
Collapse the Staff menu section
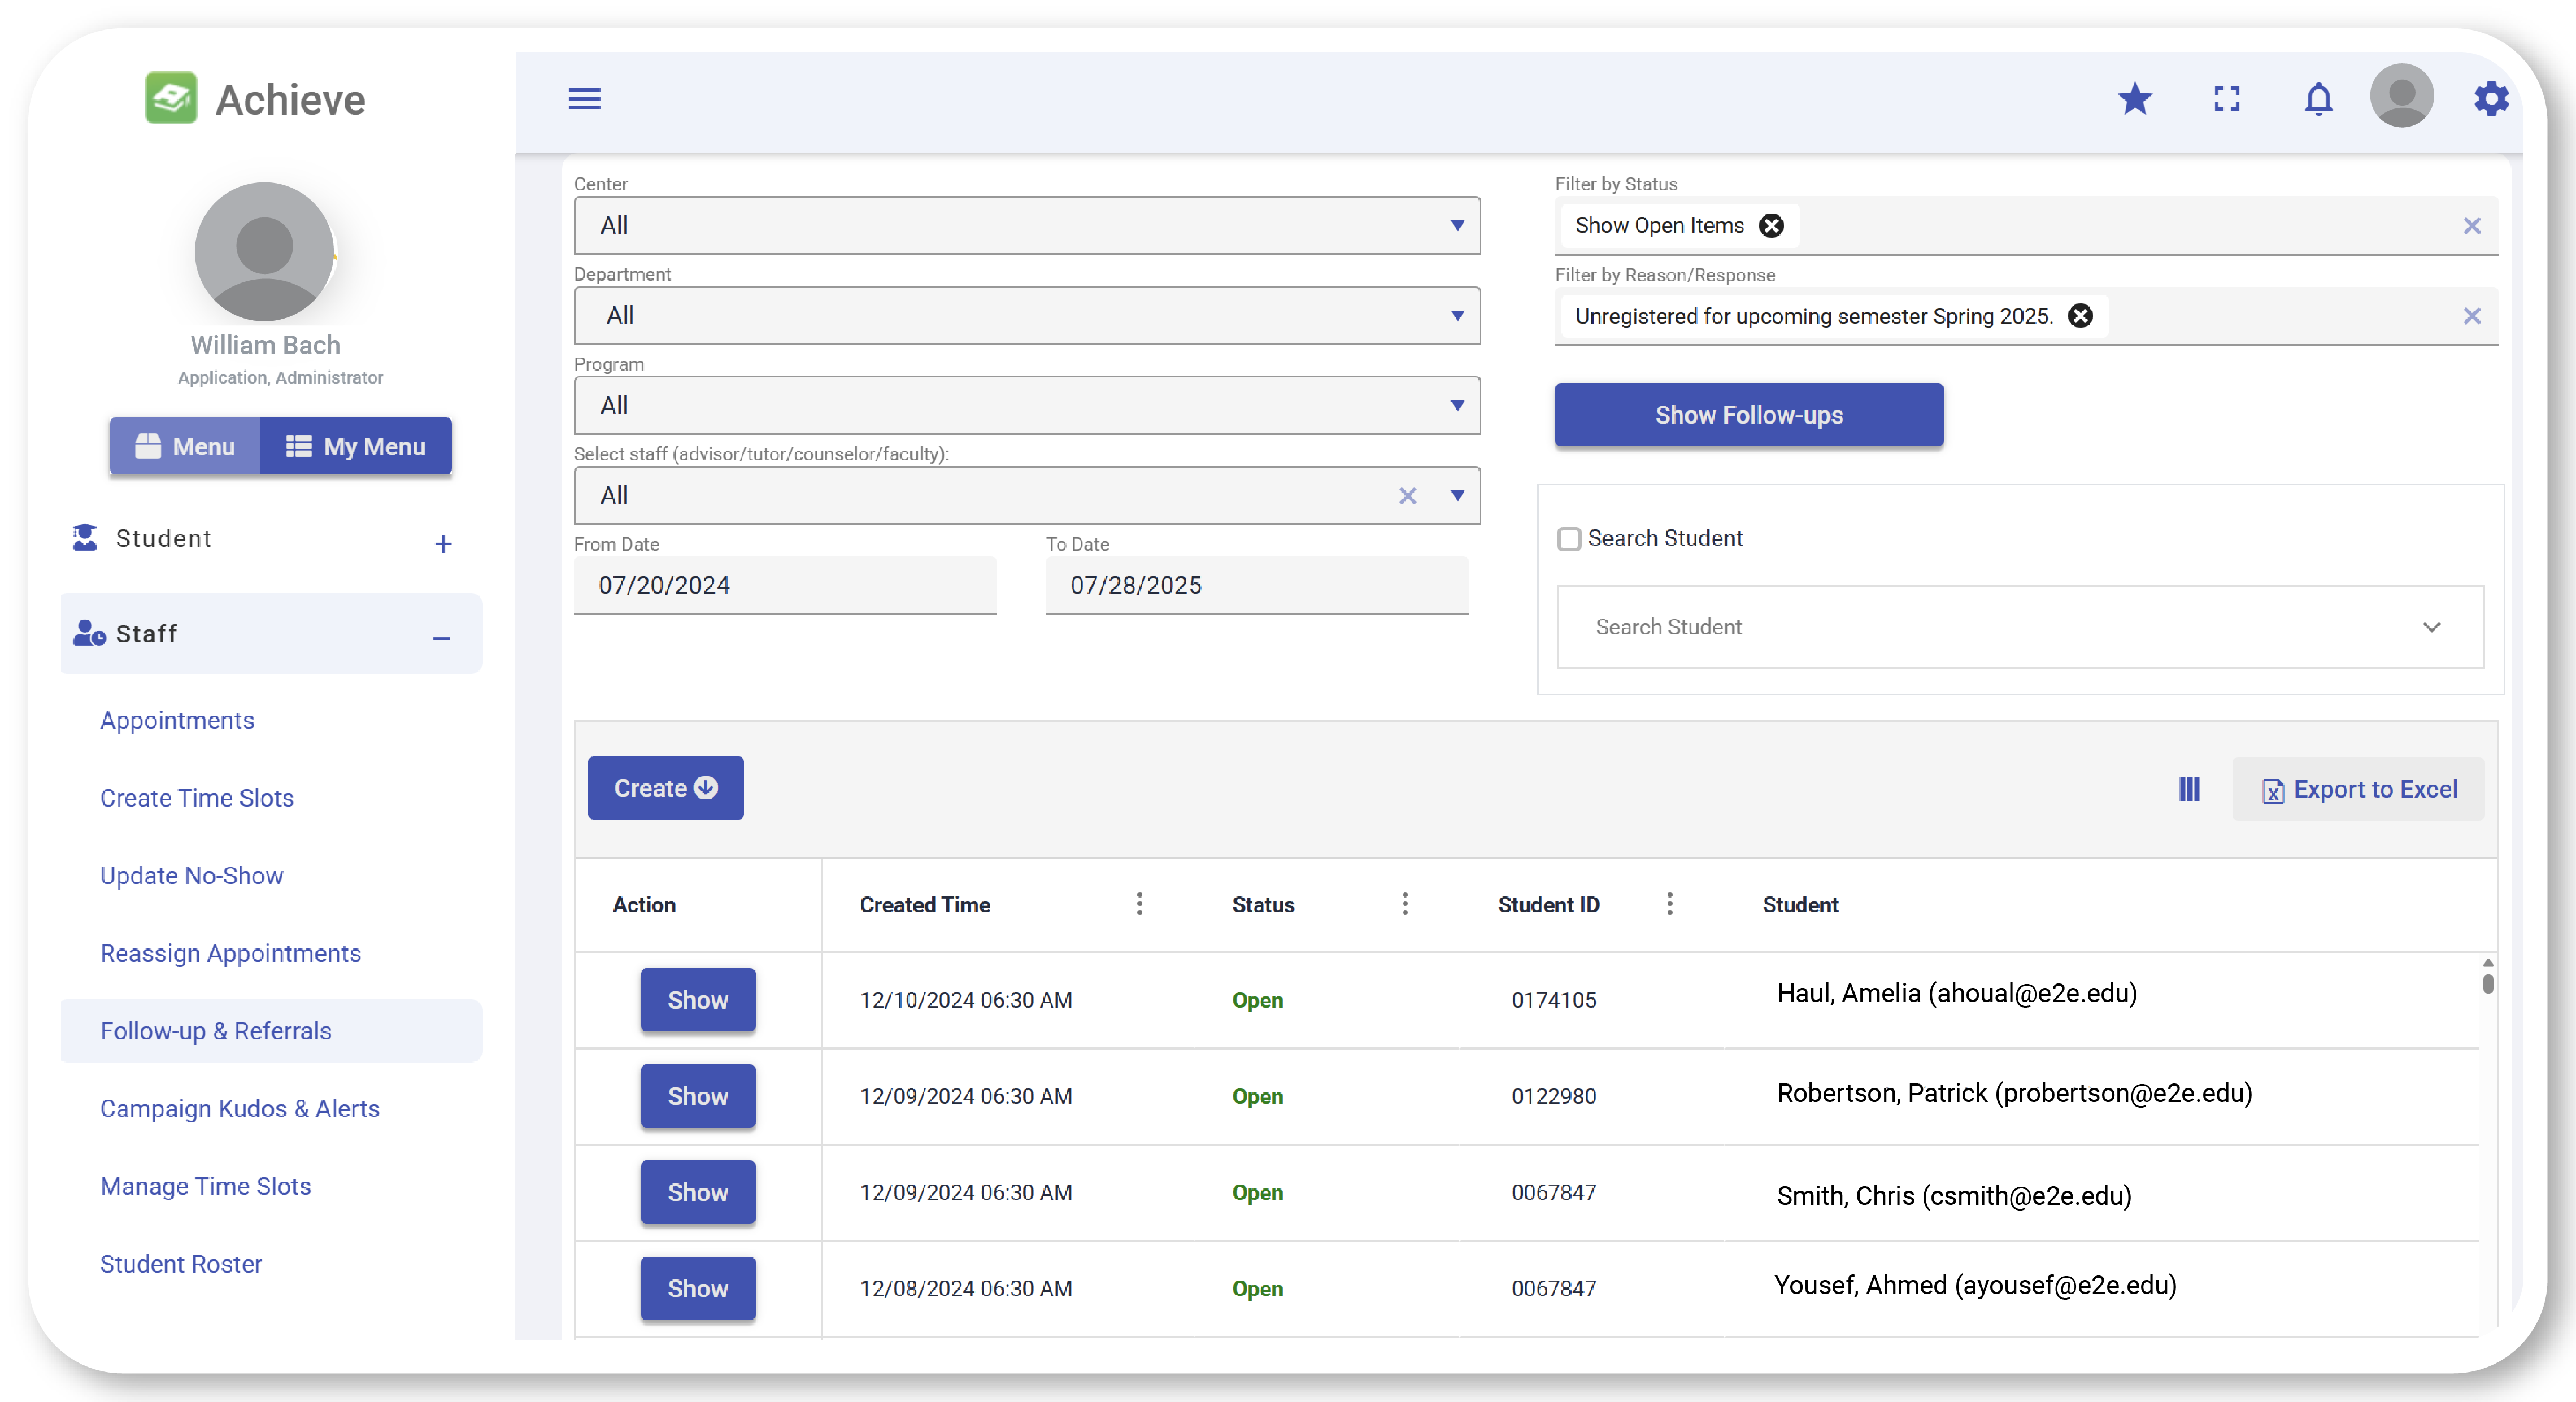(441, 637)
